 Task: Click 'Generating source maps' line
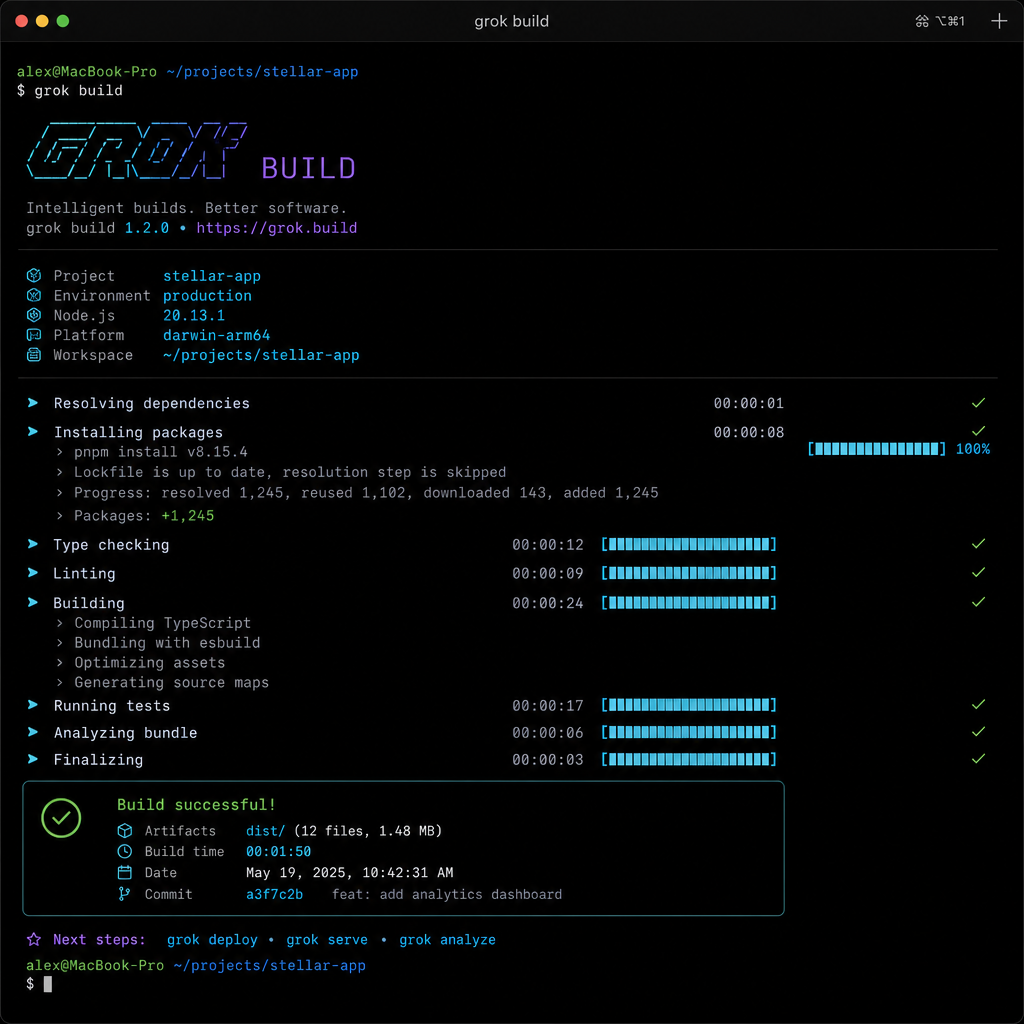171,682
